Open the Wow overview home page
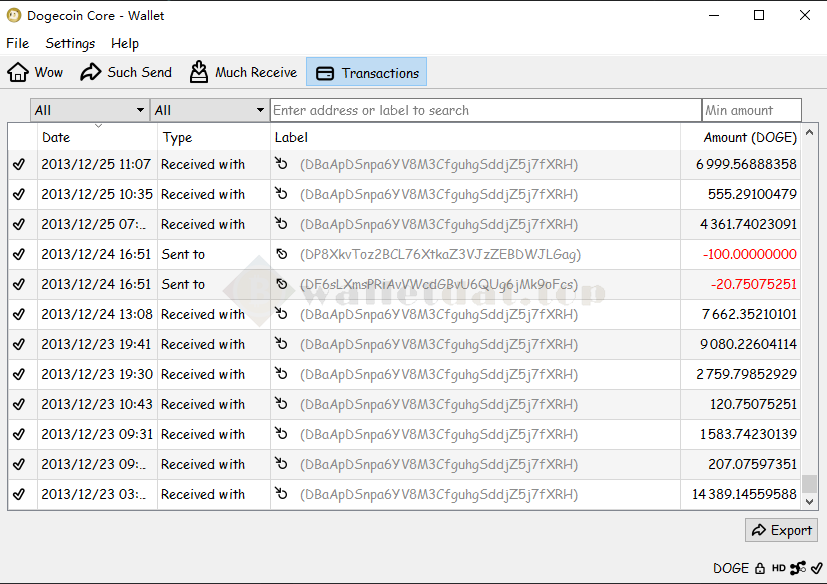Viewport: 827px width, 584px height. coord(35,72)
